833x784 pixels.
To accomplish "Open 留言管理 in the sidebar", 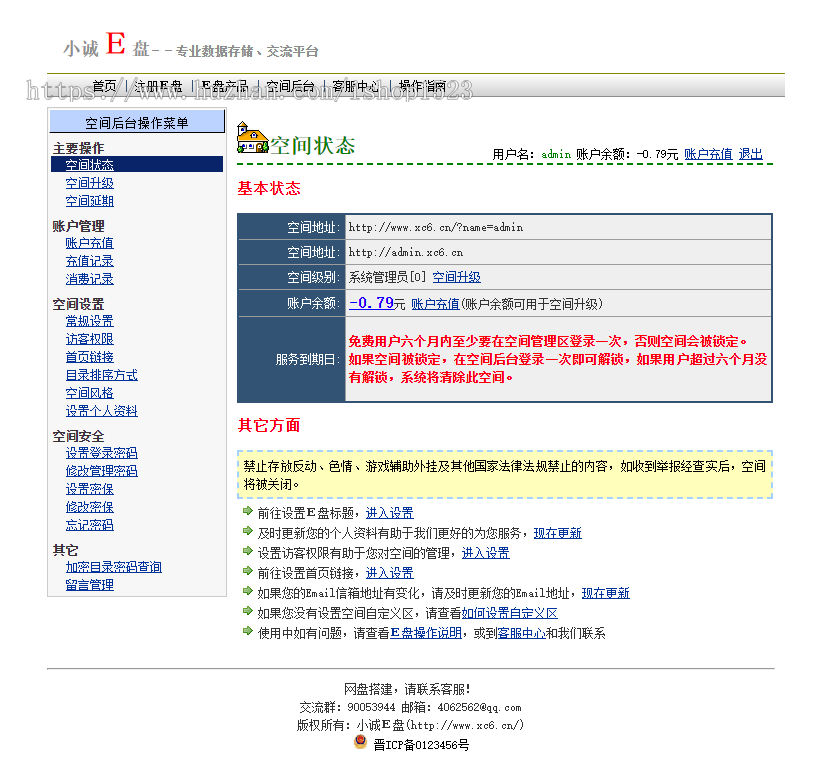I will pos(89,585).
